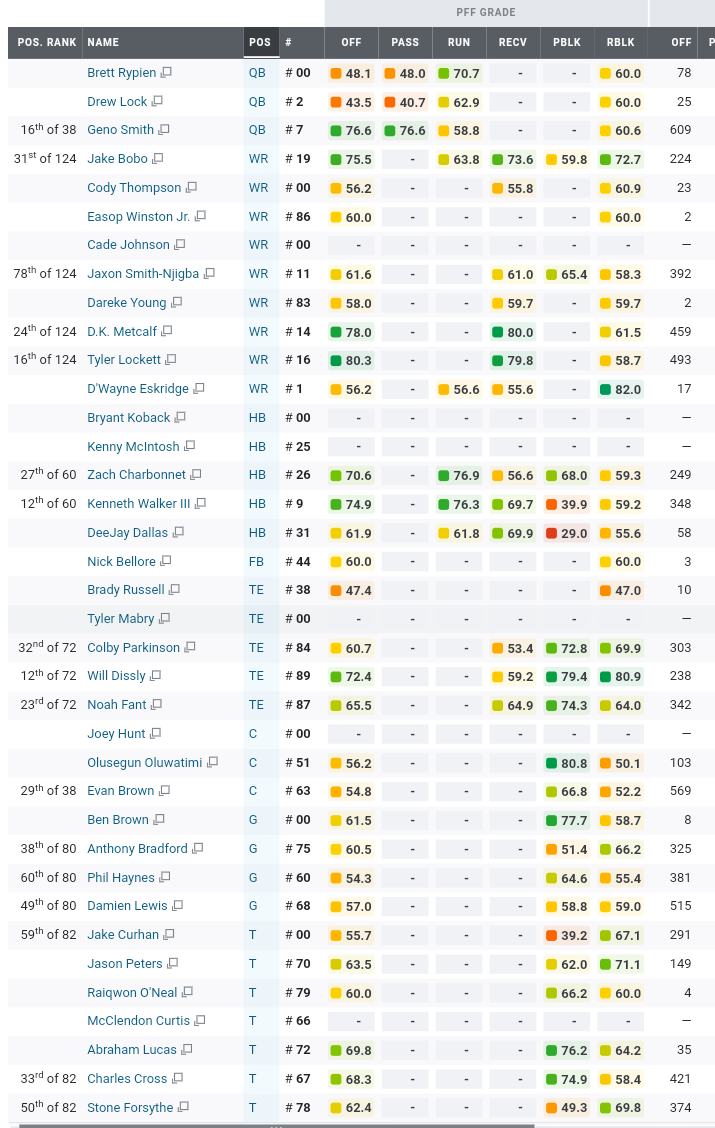This screenshot has height=1128, width=715.
Task: Open Tyler Mabry player page
Action: click(x=121, y=619)
